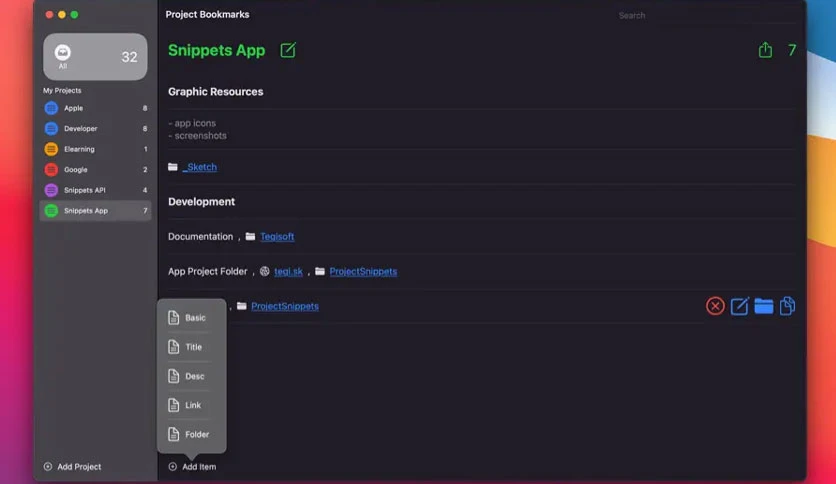This screenshot has width=836, height=484.
Task: Click the item count 7 at top right
Action: pos(792,50)
